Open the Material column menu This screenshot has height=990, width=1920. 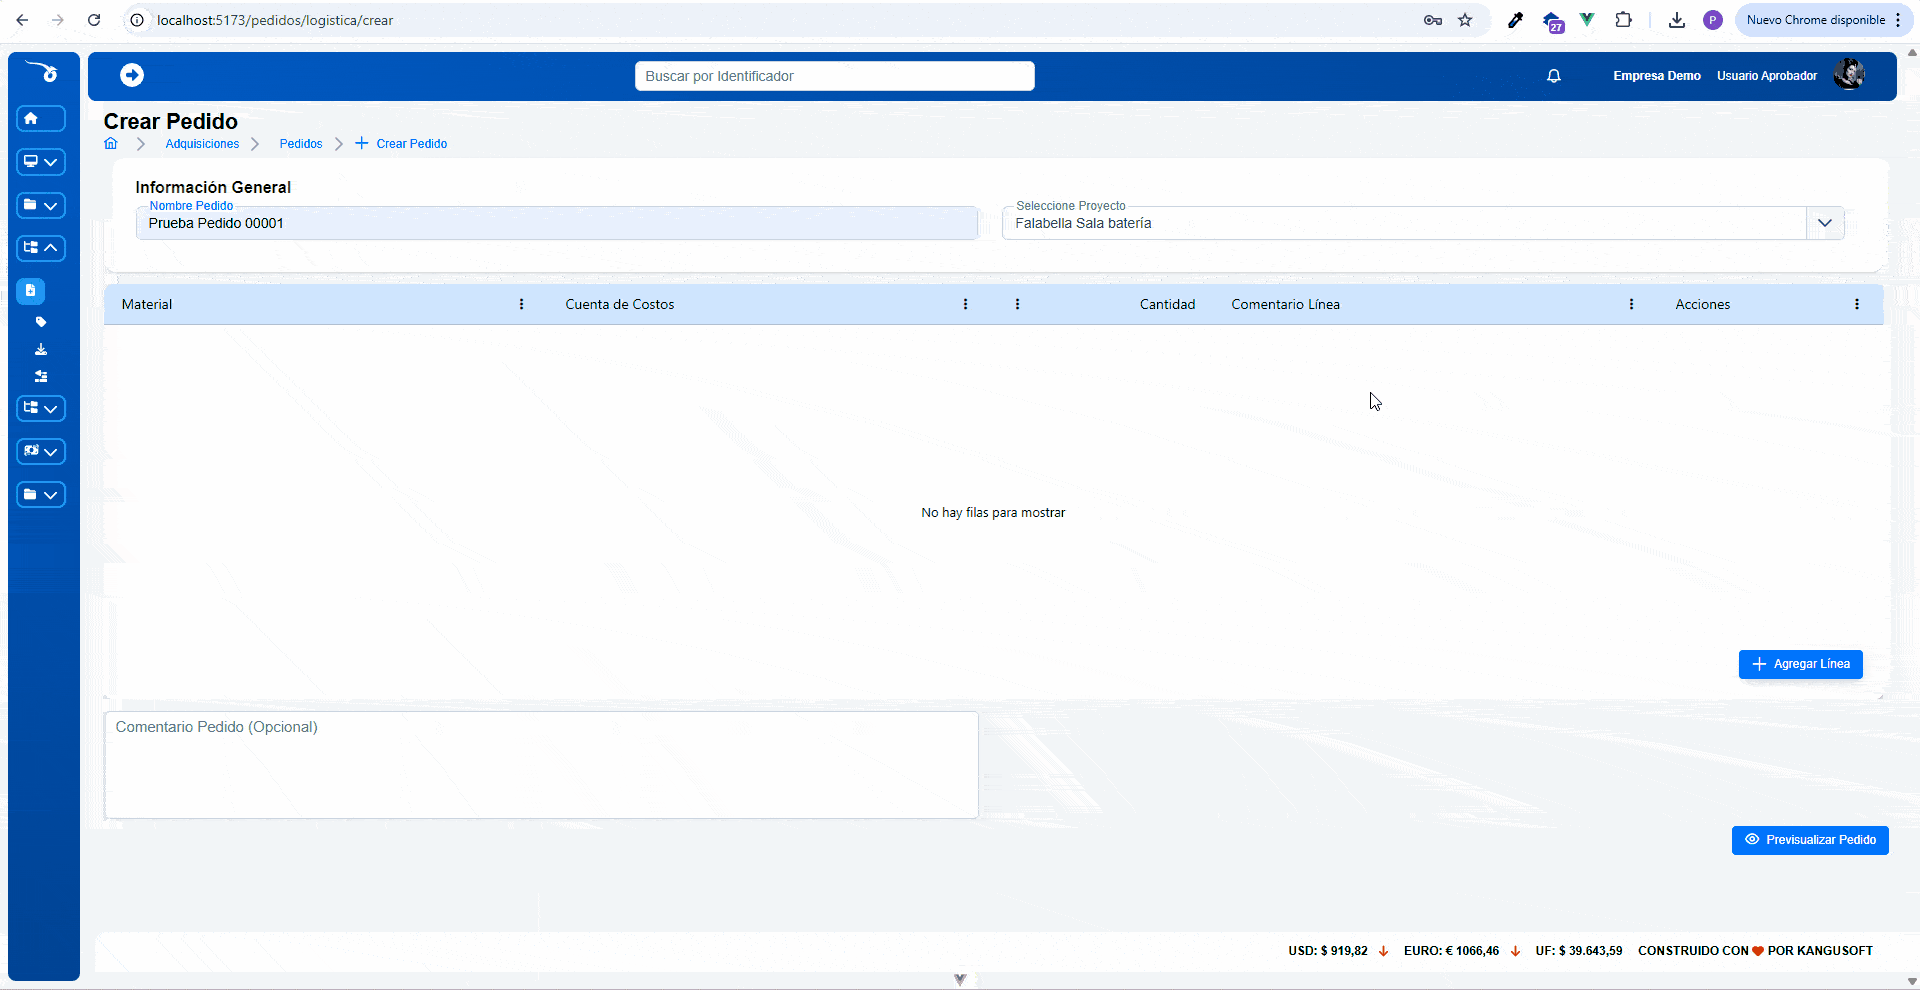(x=521, y=304)
